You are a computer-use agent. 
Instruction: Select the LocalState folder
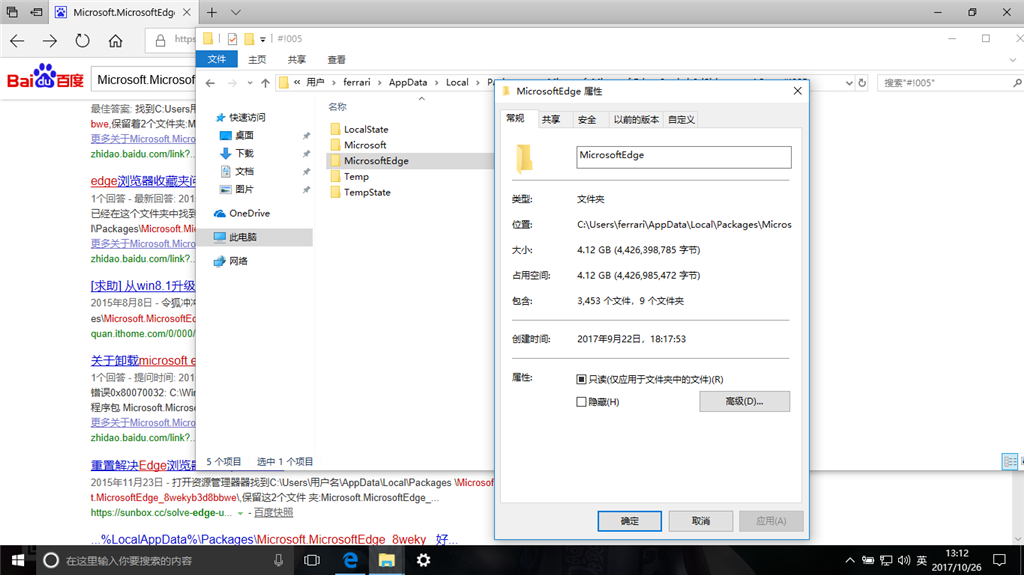tap(366, 129)
